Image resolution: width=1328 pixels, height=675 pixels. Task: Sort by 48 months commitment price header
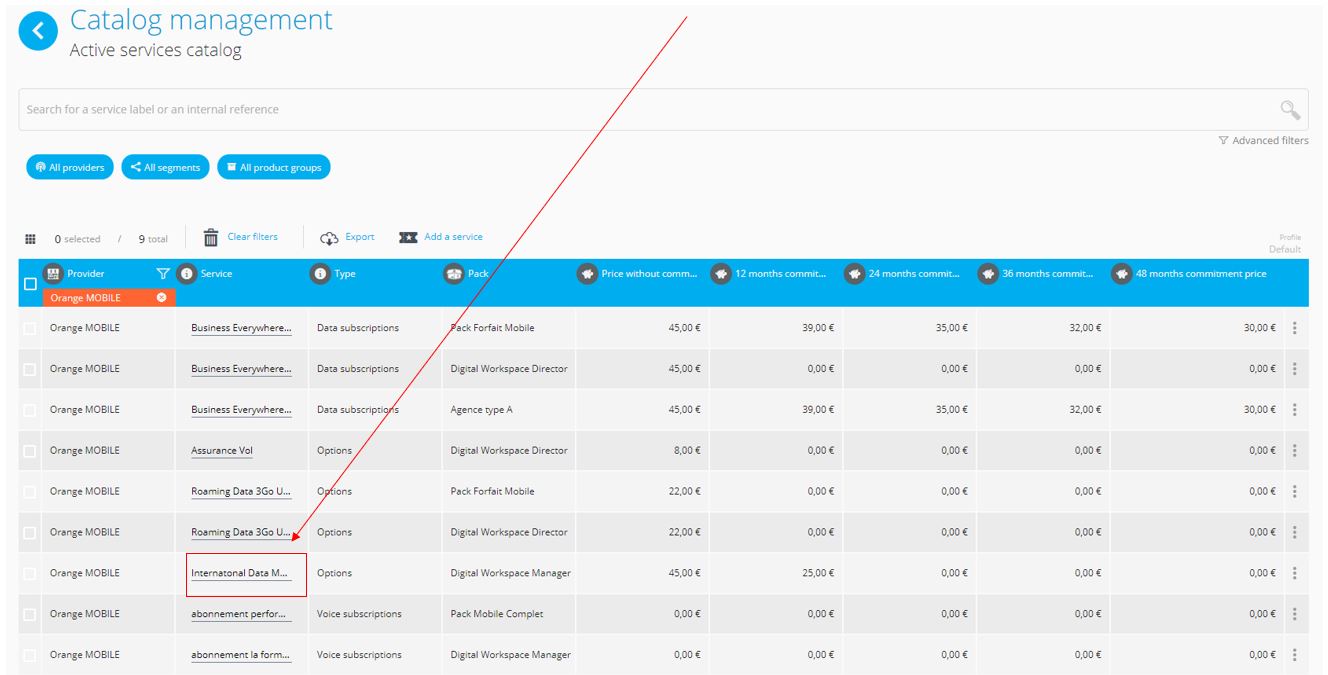pos(1201,273)
